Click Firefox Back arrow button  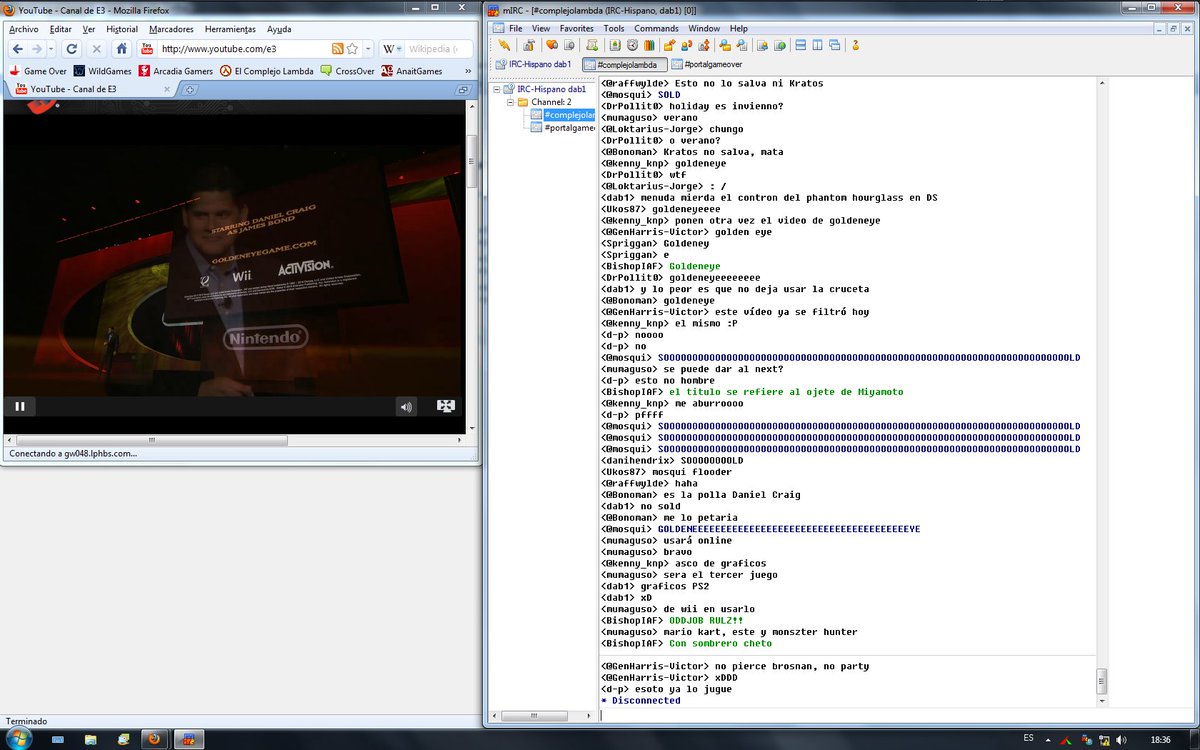point(18,48)
